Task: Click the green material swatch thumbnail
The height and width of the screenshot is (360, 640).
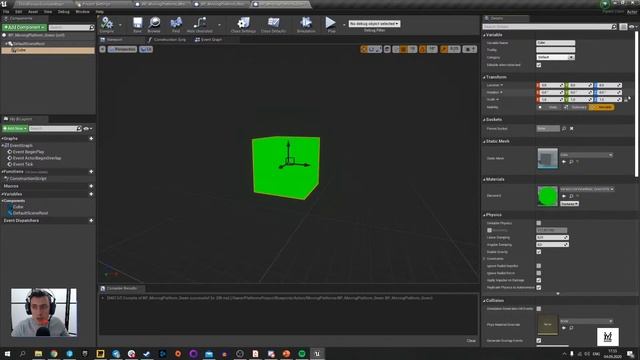Action: (547, 196)
